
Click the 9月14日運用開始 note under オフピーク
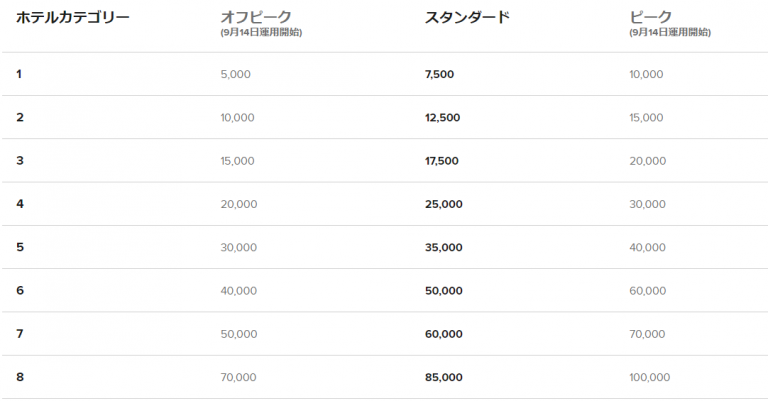262,33
